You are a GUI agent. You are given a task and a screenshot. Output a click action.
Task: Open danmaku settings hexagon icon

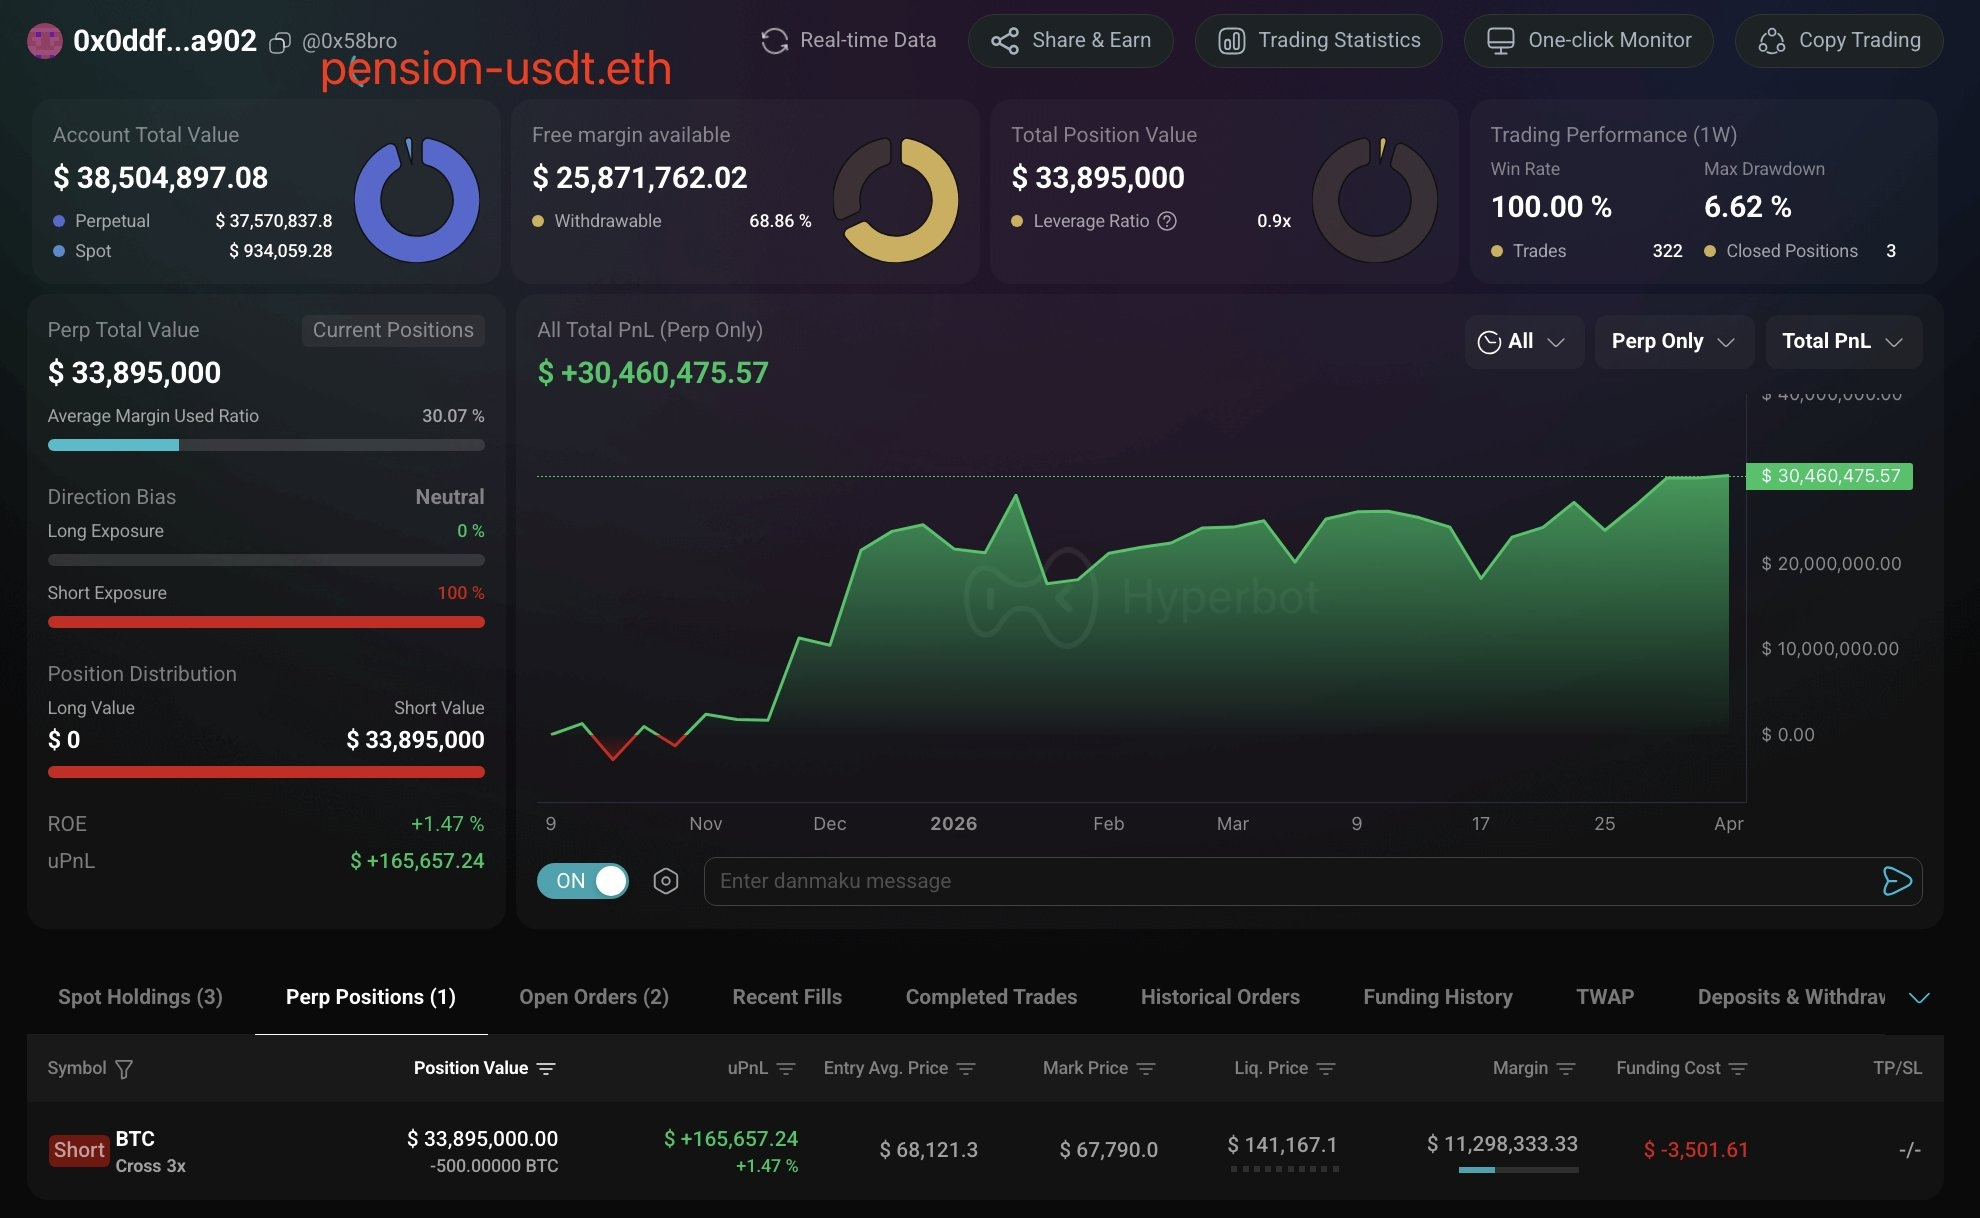[666, 881]
